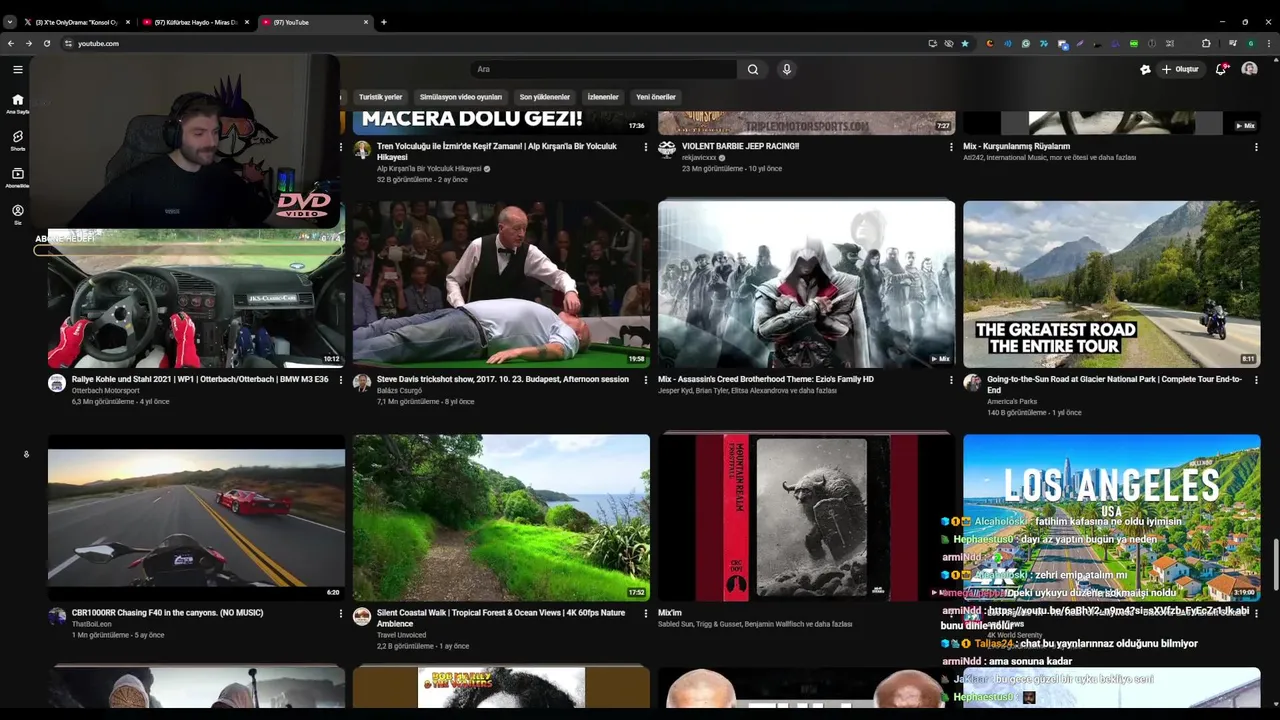1280x720 pixels.
Task: Switch to the X'te OnlyDrama browser tab
Action: [x=75, y=22]
